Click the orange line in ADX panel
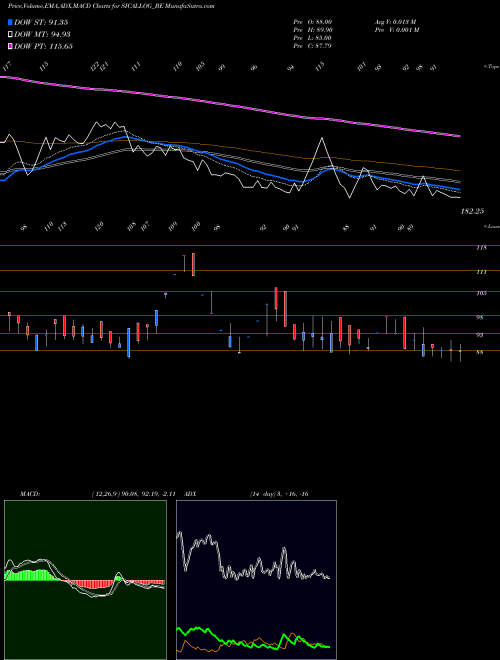Screen dimensions: 500x660 (255, 641)
